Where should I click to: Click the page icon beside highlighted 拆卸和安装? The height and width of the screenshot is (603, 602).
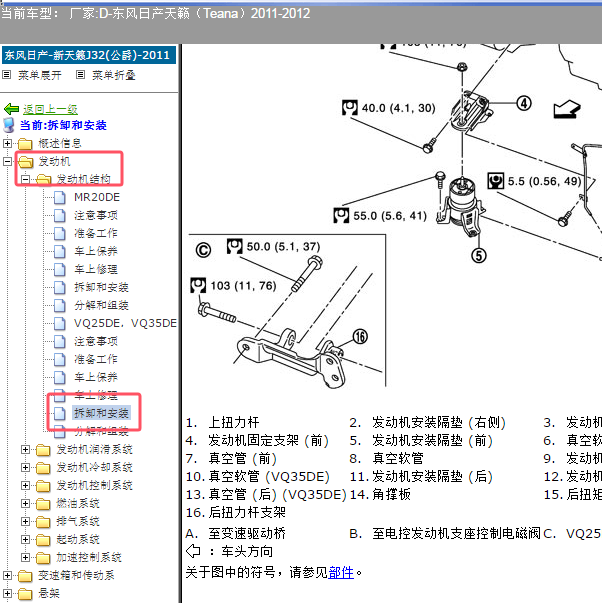coord(60,413)
